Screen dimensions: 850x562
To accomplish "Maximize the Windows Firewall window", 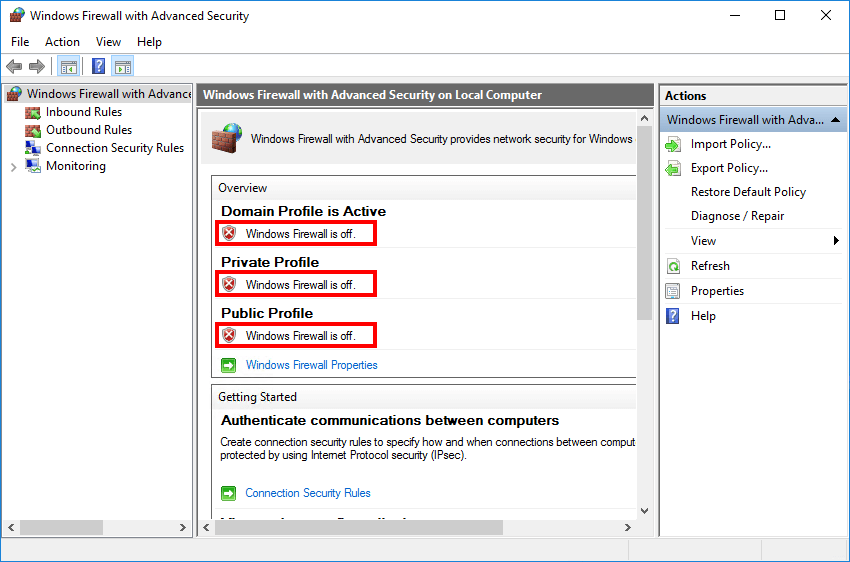I will pos(780,15).
